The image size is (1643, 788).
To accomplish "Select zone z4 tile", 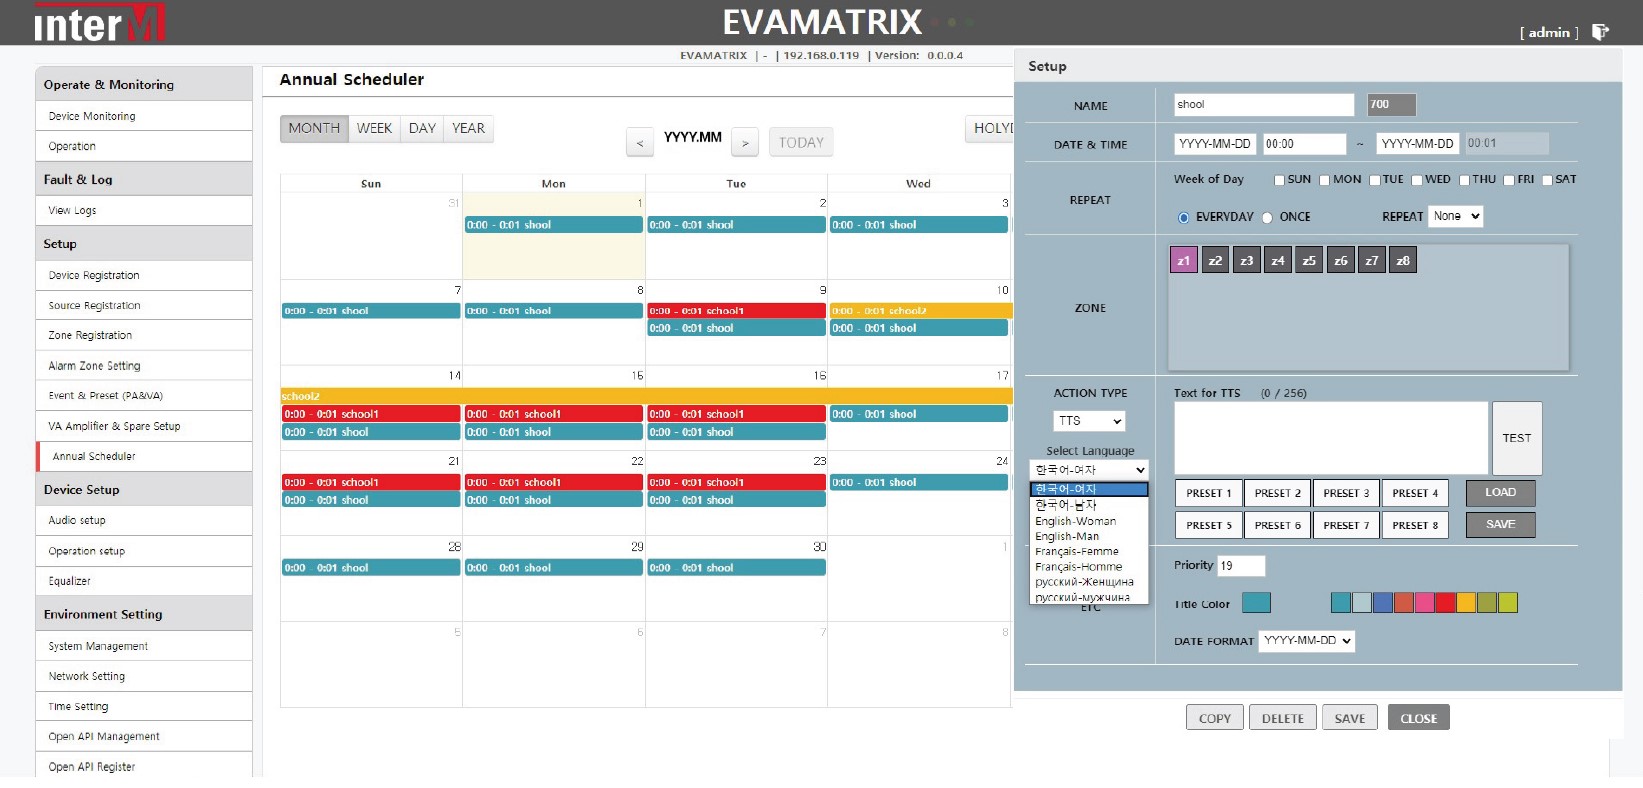I will point(1278,260).
